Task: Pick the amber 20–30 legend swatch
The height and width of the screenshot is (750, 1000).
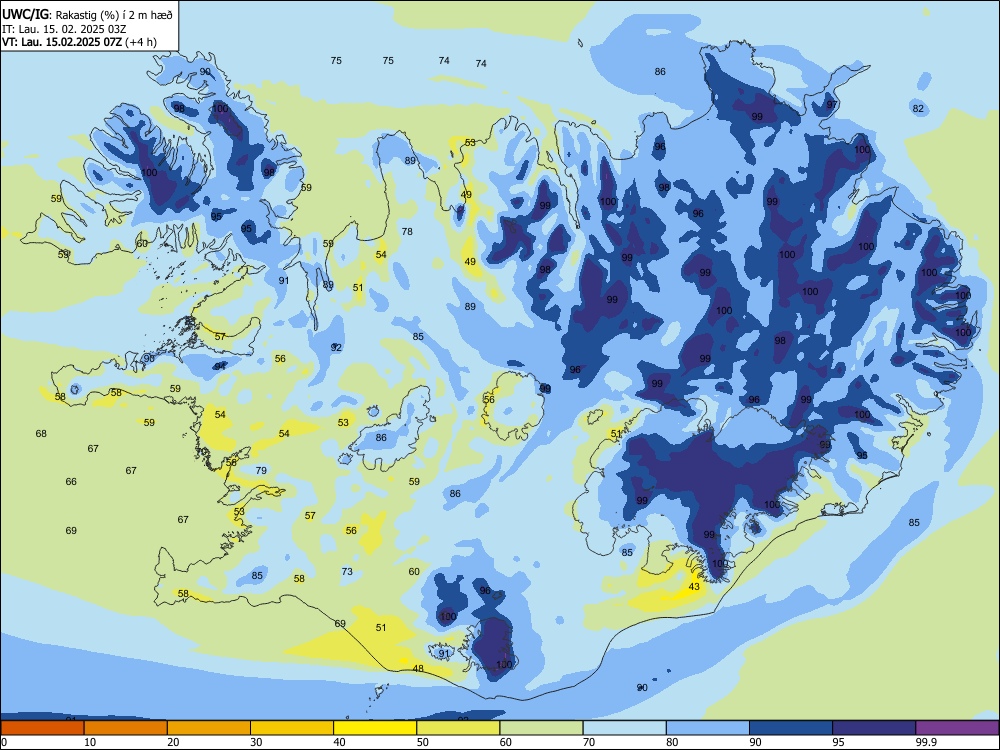Action: tap(209, 728)
